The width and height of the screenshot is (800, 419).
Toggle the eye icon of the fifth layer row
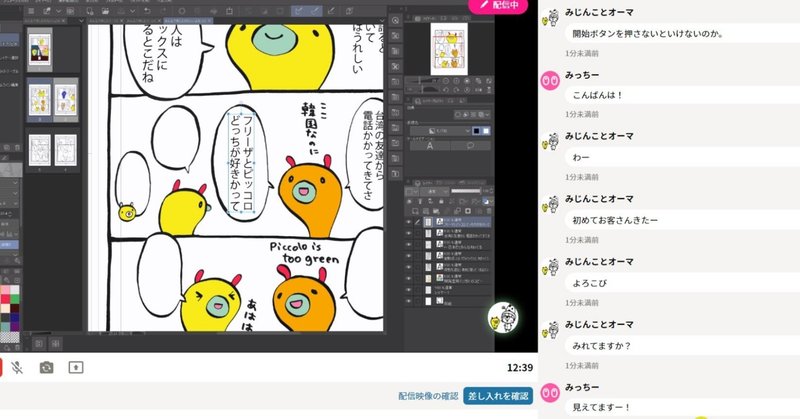pos(408,267)
